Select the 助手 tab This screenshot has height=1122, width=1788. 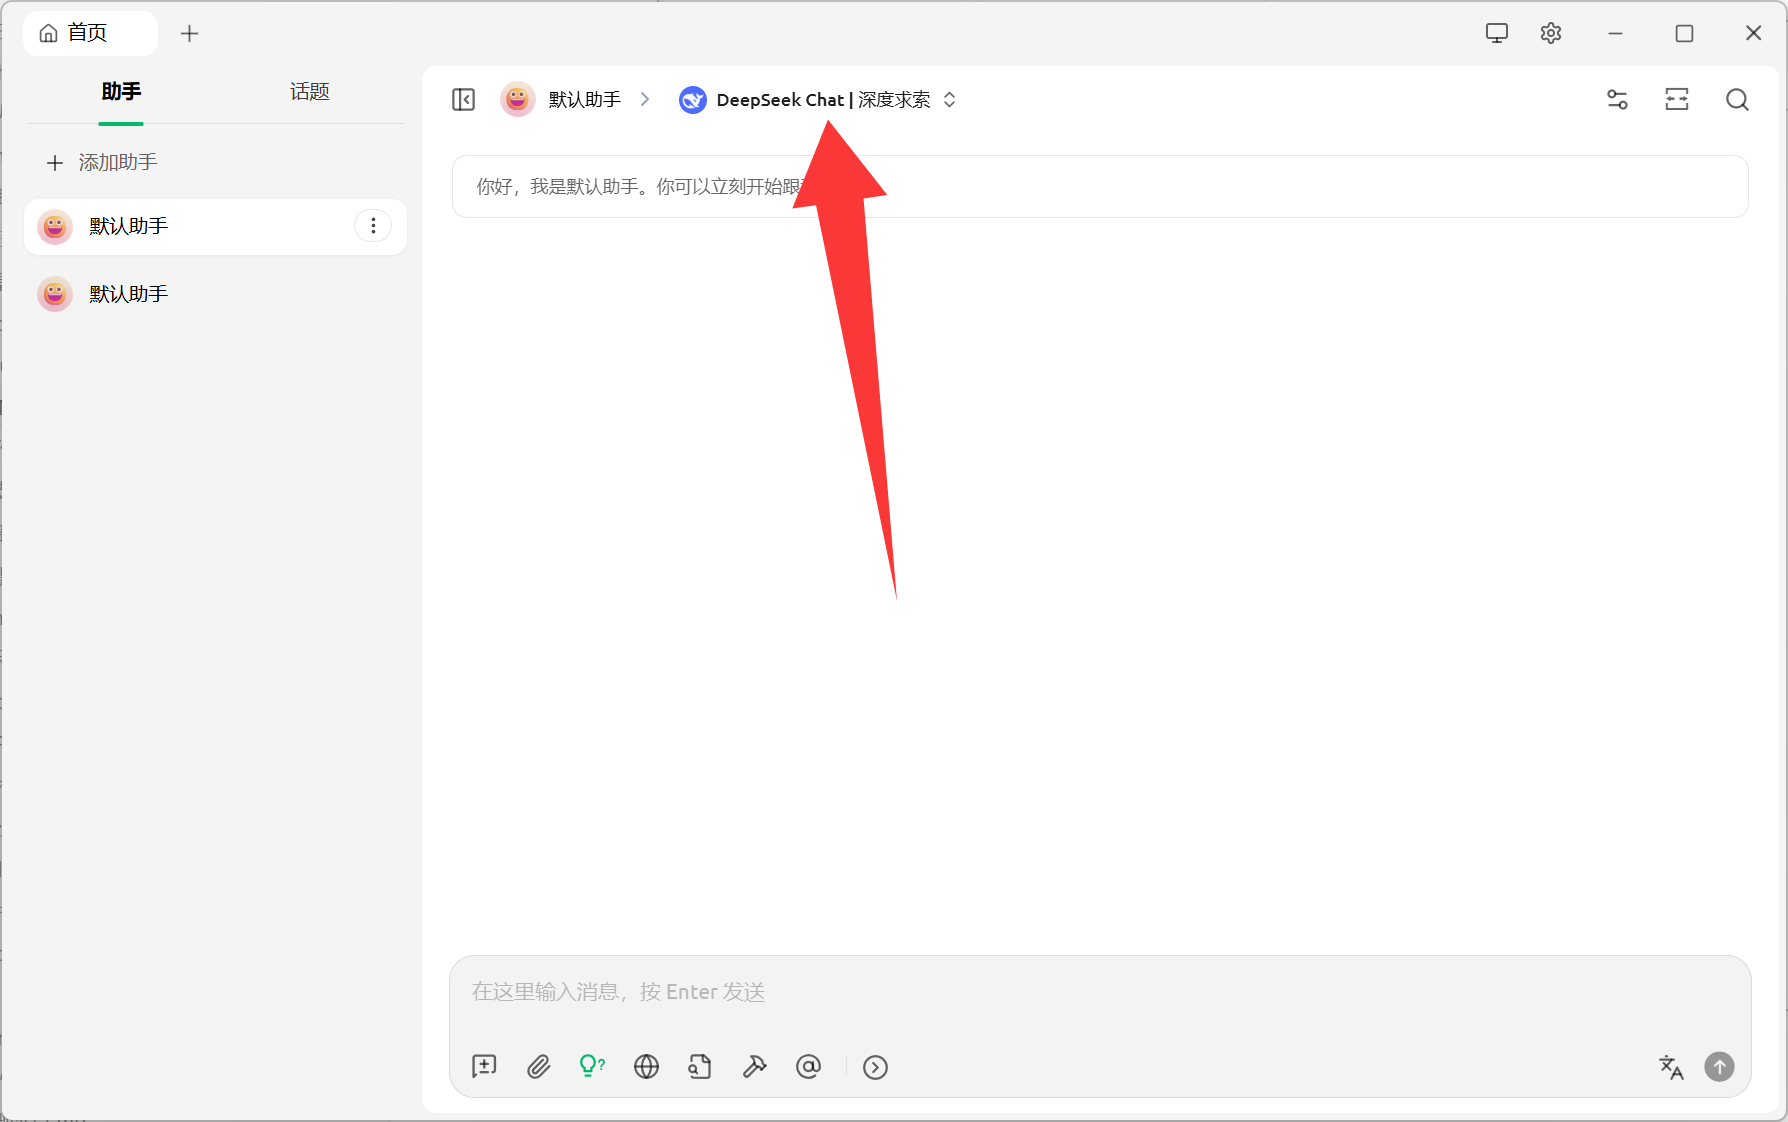121,92
